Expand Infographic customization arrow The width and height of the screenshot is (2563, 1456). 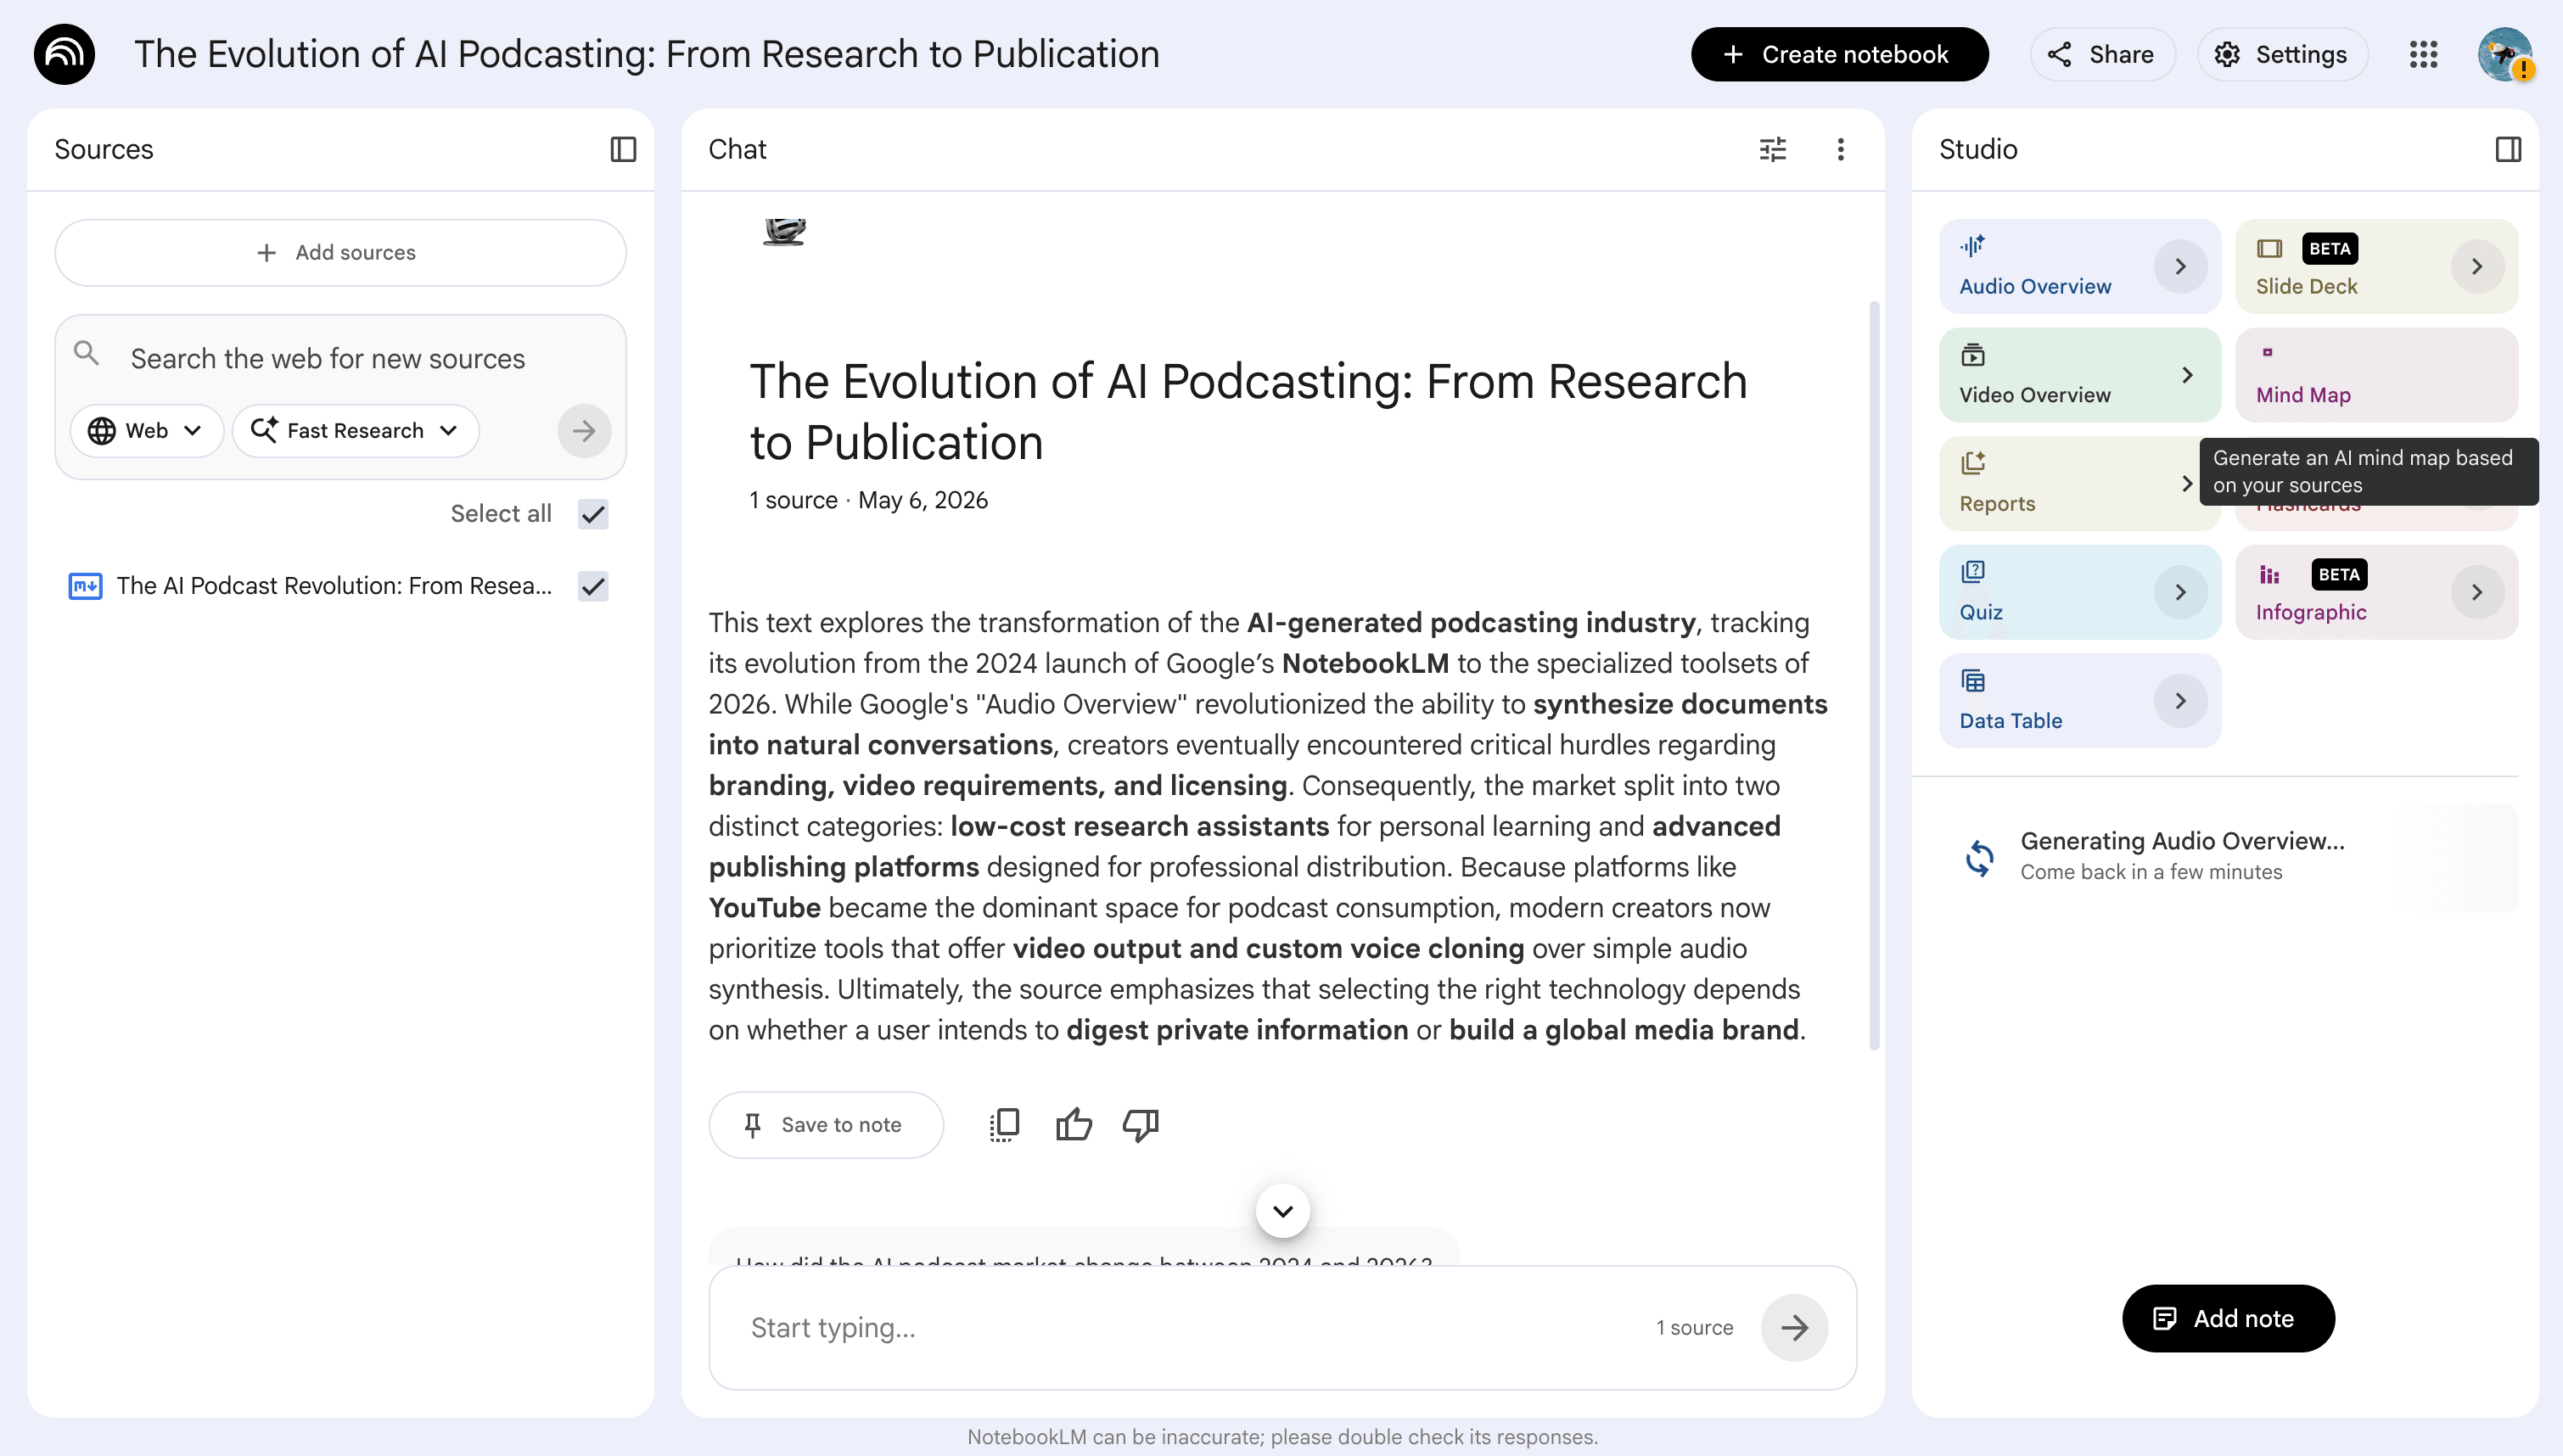click(2477, 593)
